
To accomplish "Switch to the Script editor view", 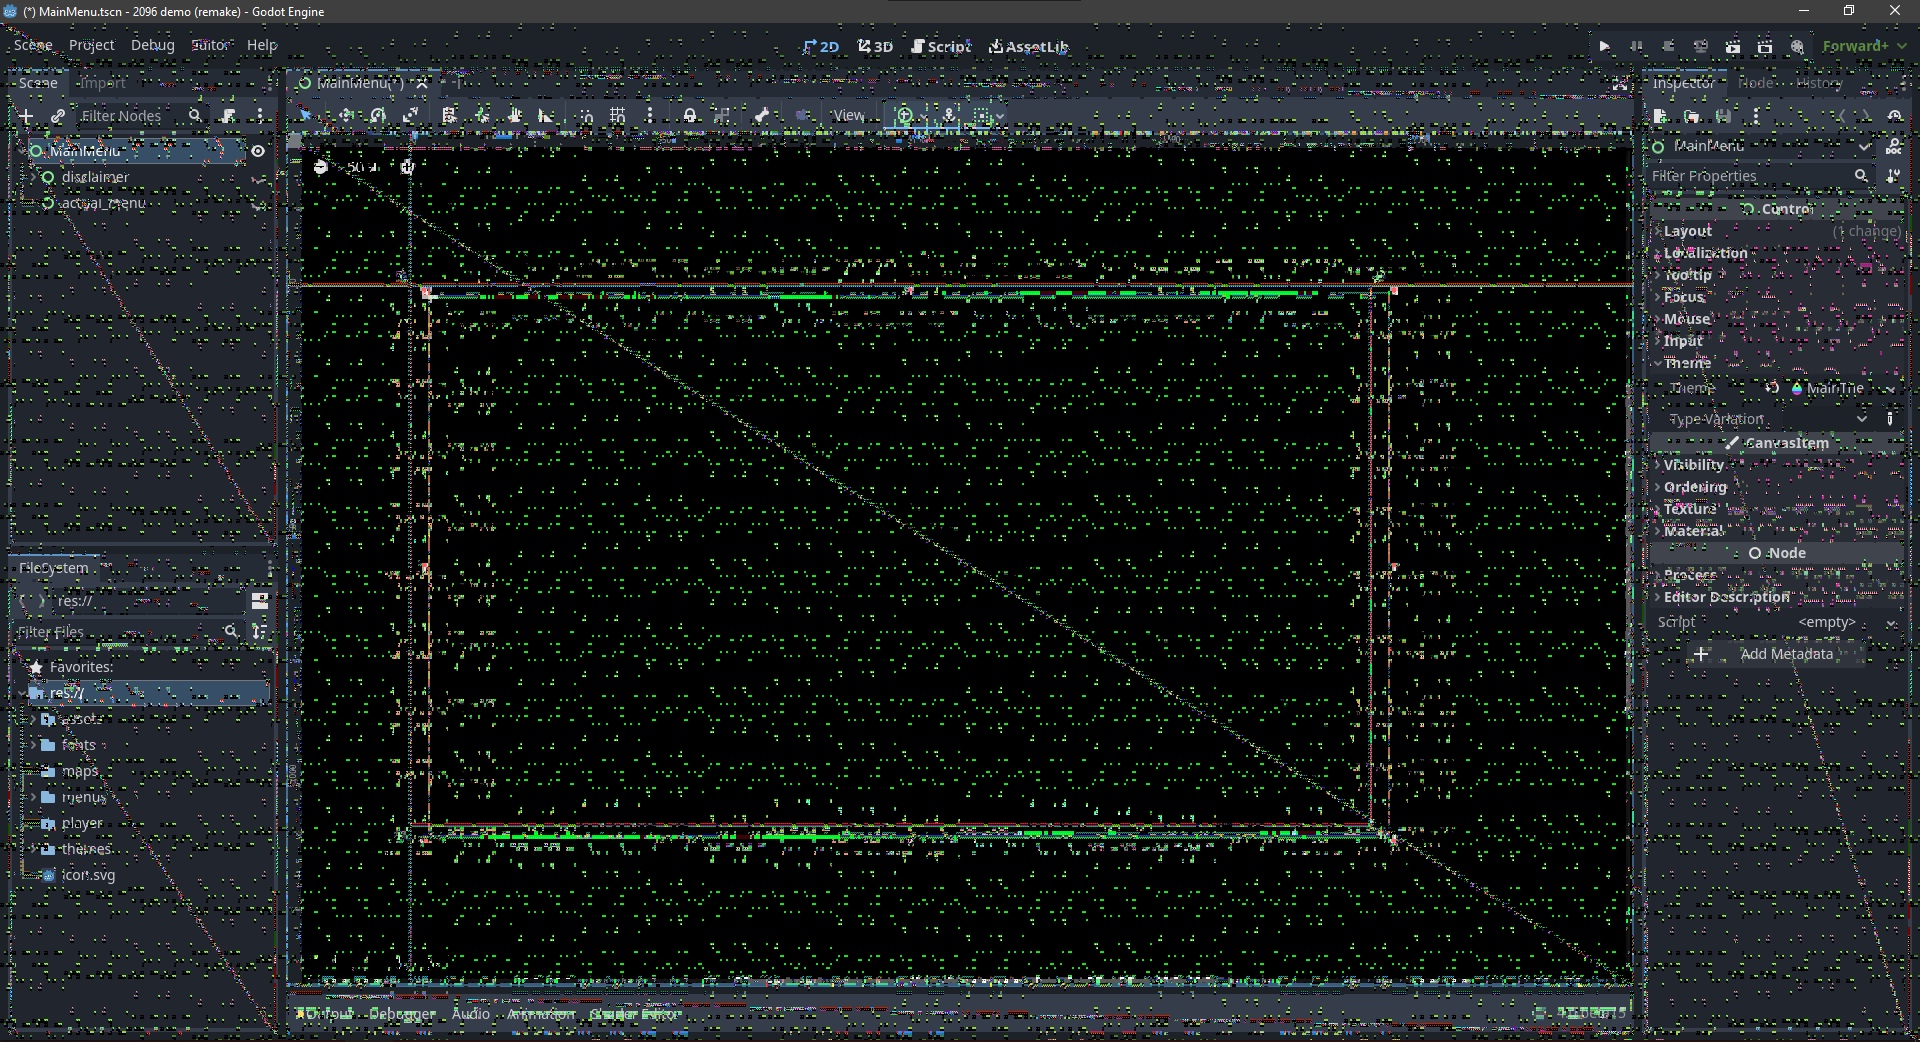I will coord(941,46).
